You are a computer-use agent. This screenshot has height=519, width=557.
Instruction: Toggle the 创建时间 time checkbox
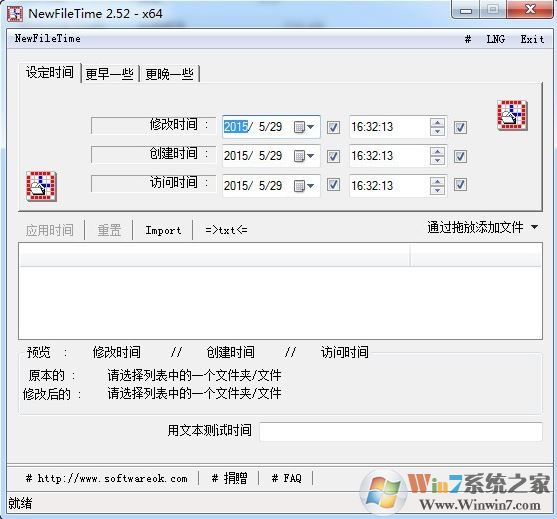pos(460,156)
